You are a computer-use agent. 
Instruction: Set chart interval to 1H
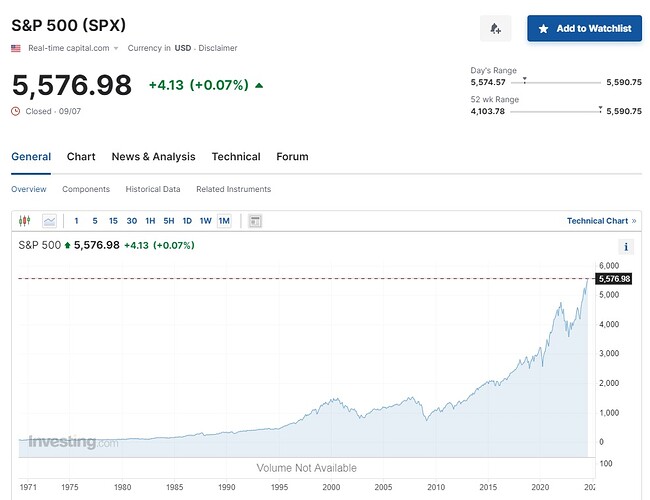[x=150, y=221]
